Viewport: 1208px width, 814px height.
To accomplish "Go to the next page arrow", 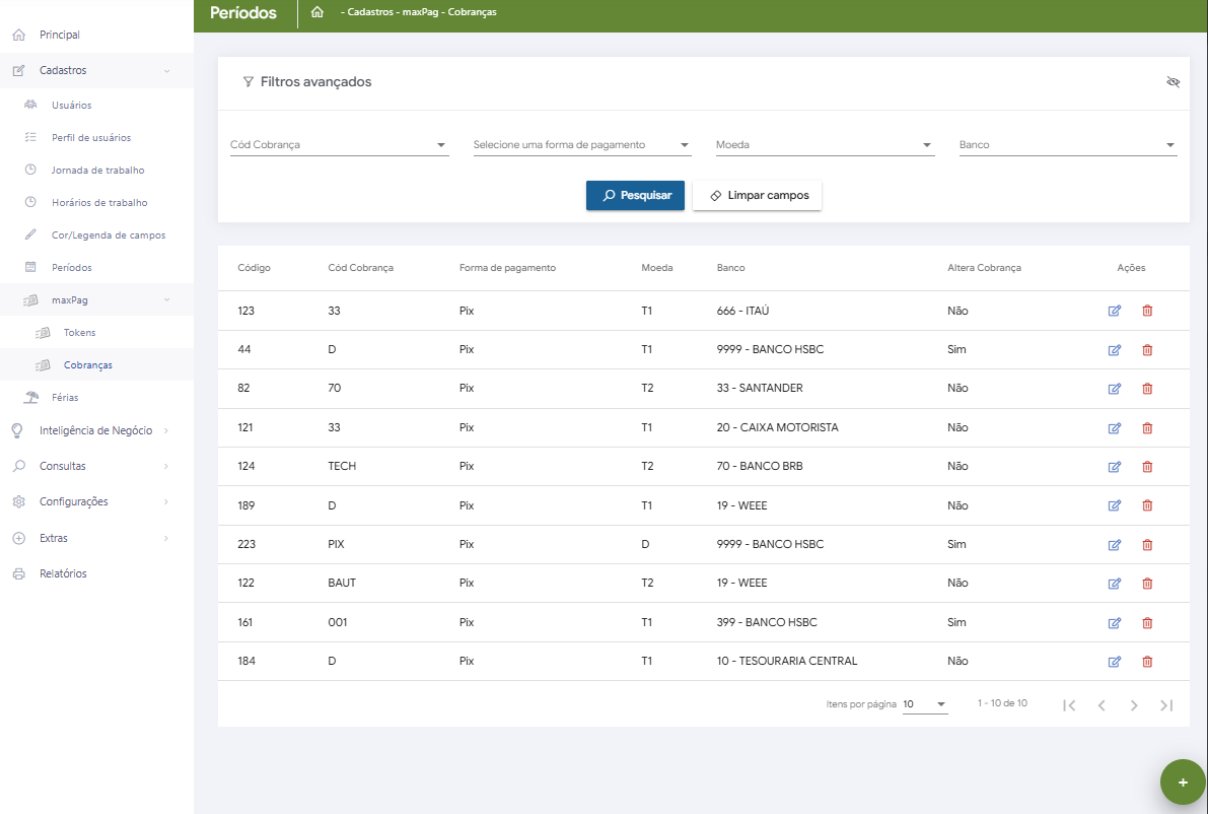I will click(x=1134, y=705).
